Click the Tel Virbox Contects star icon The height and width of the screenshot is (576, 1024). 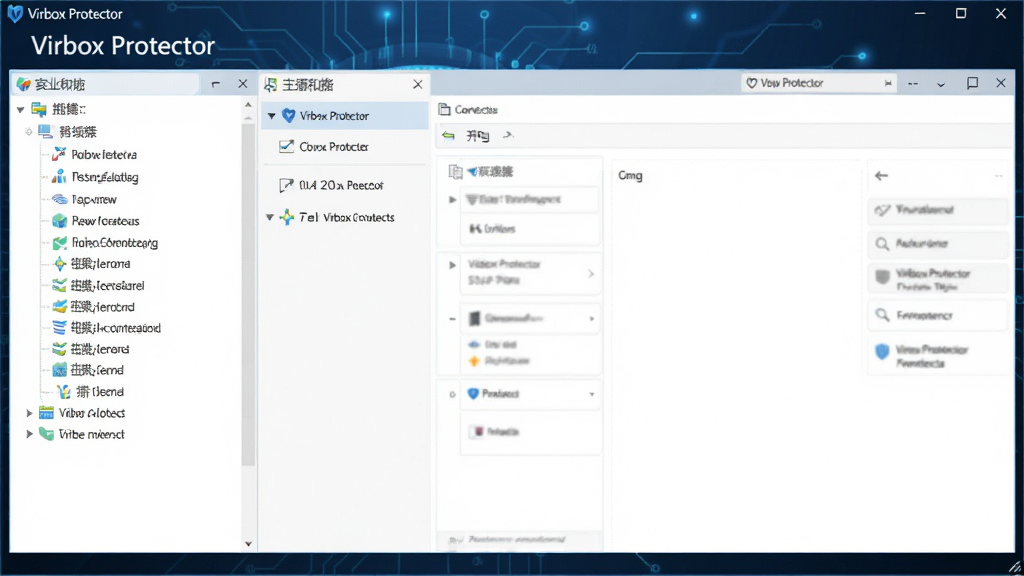click(x=287, y=217)
